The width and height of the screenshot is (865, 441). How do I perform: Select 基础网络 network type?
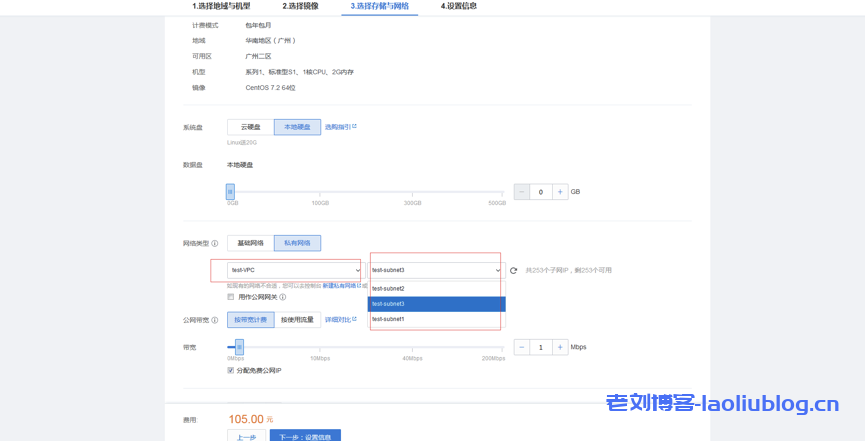(x=250, y=243)
